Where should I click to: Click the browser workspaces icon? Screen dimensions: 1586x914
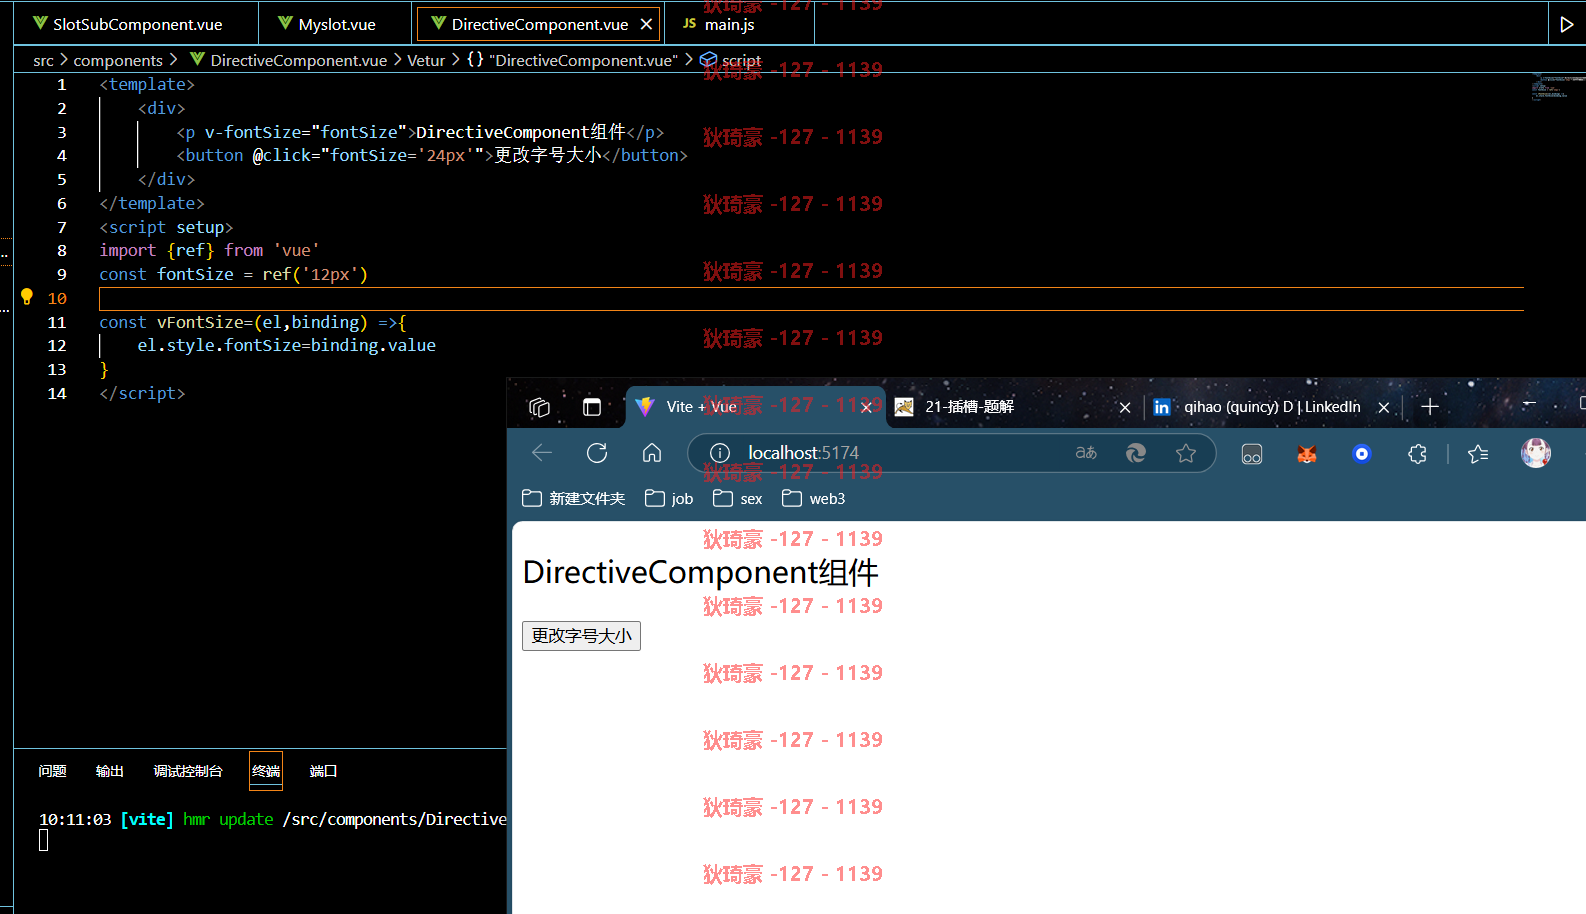pos(539,407)
